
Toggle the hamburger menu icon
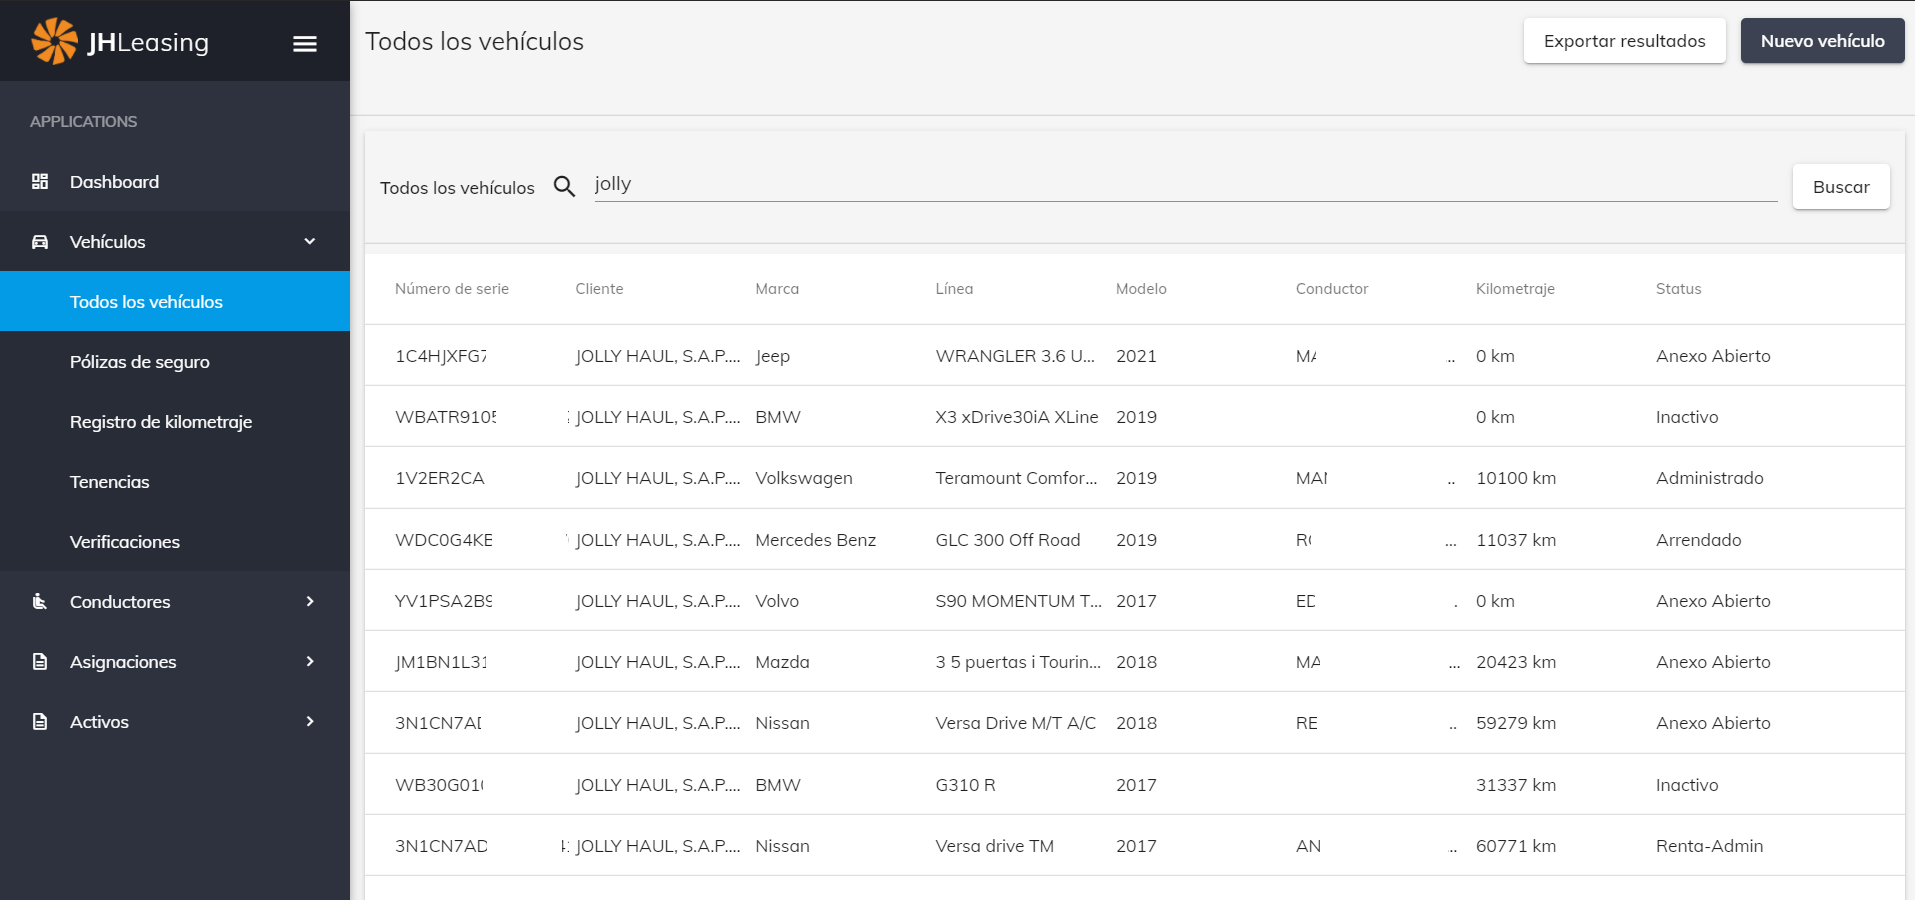point(305,43)
